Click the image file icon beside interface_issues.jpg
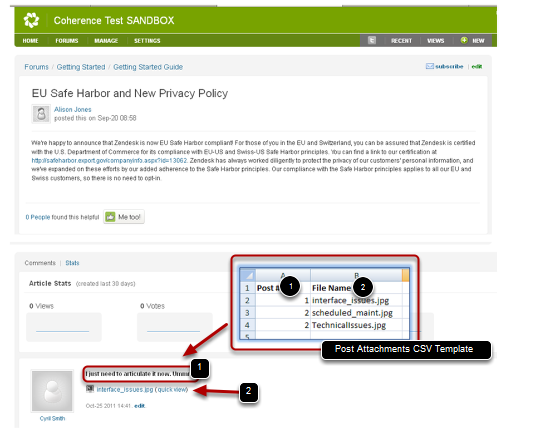The width and height of the screenshot is (540, 433). 90,389
